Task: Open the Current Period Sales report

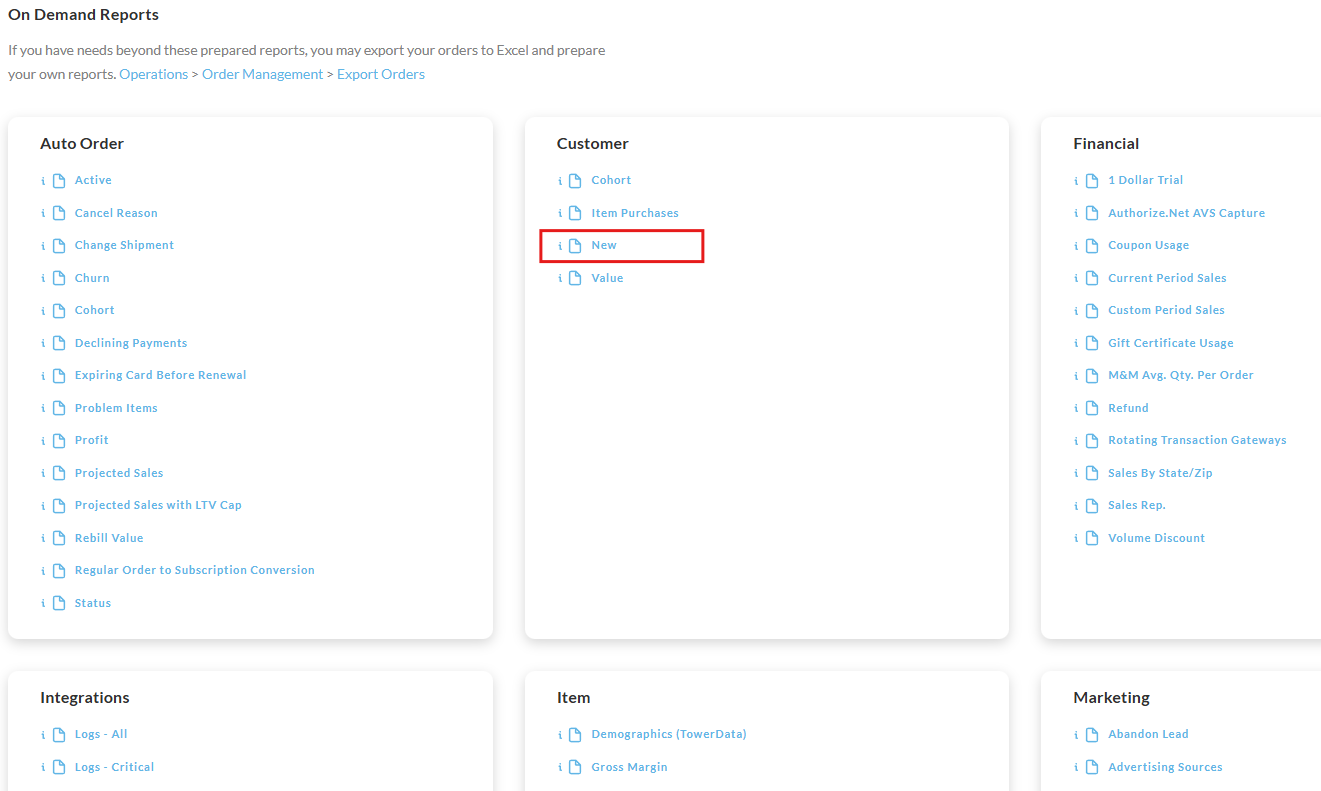Action: (1167, 278)
